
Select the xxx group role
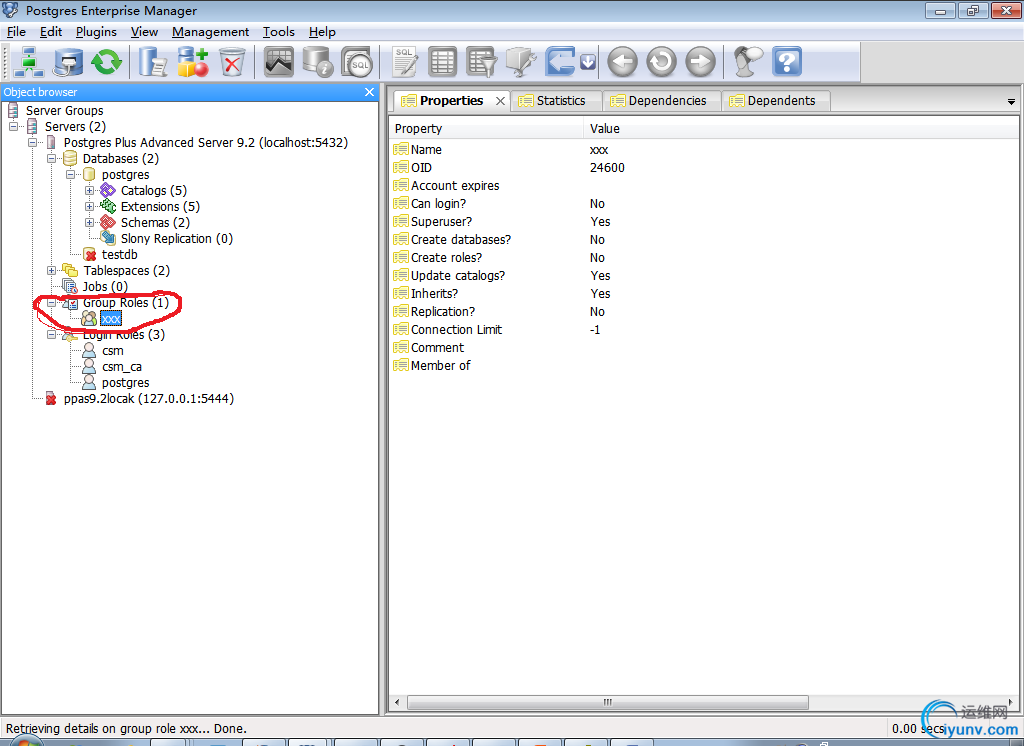[111, 319]
